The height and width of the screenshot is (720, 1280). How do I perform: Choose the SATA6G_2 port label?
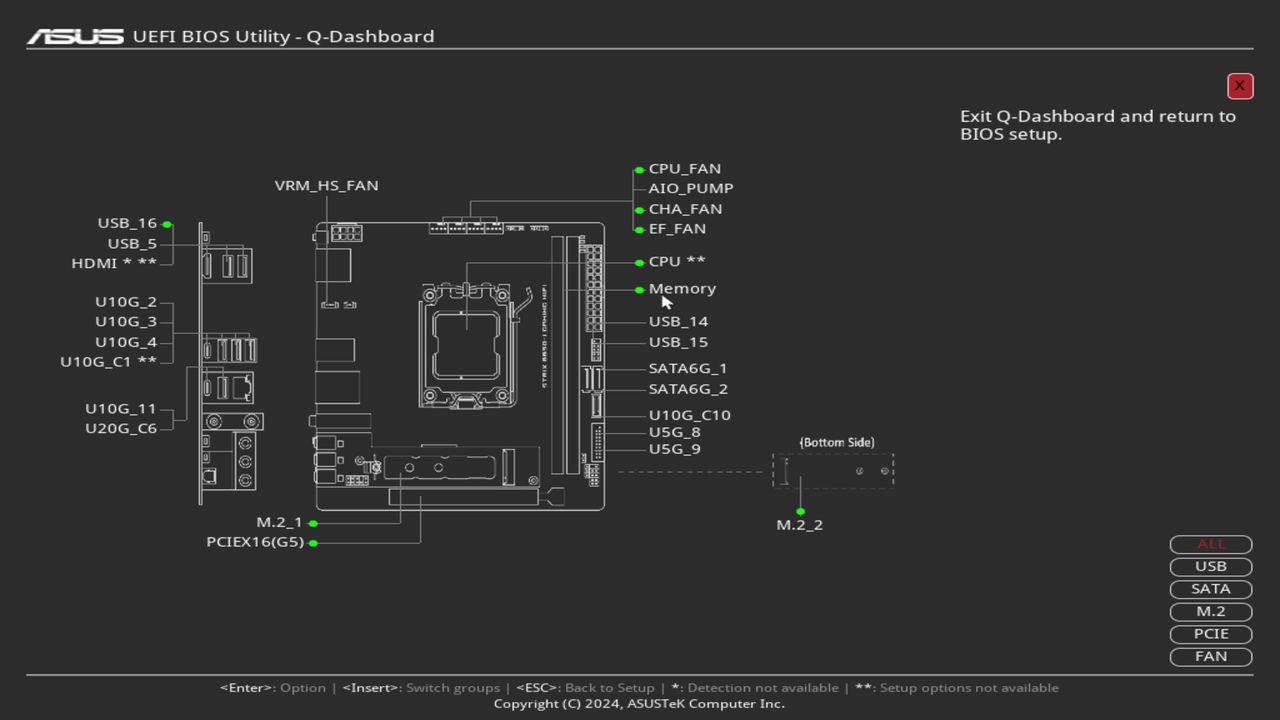[x=688, y=389]
